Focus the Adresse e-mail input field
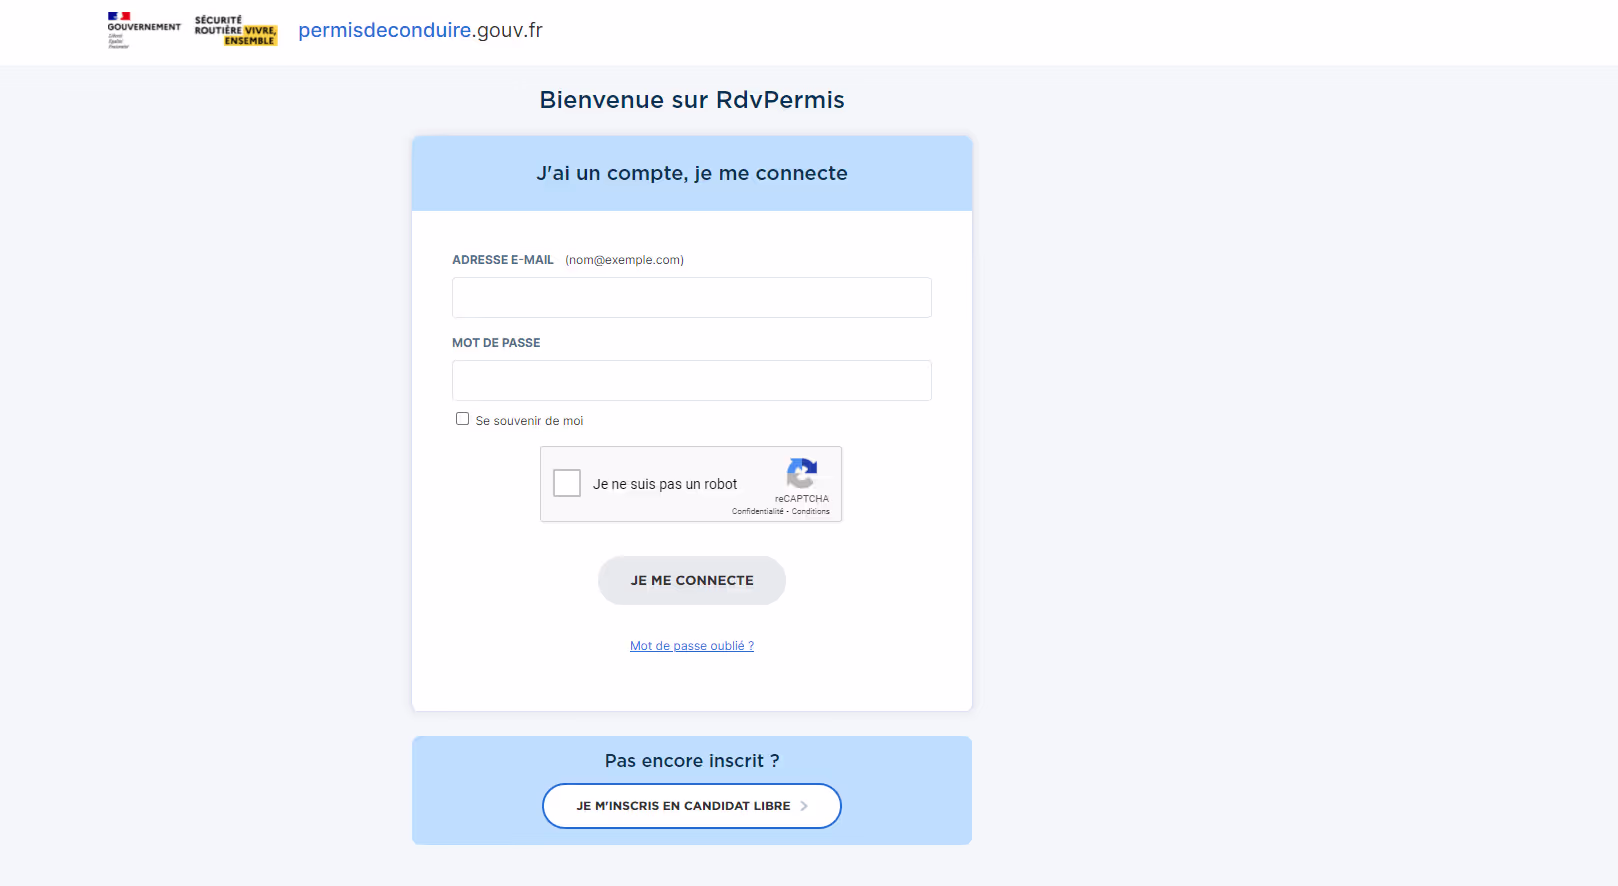The height and width of the screenshot is (886, 1618). pos(691,297)
